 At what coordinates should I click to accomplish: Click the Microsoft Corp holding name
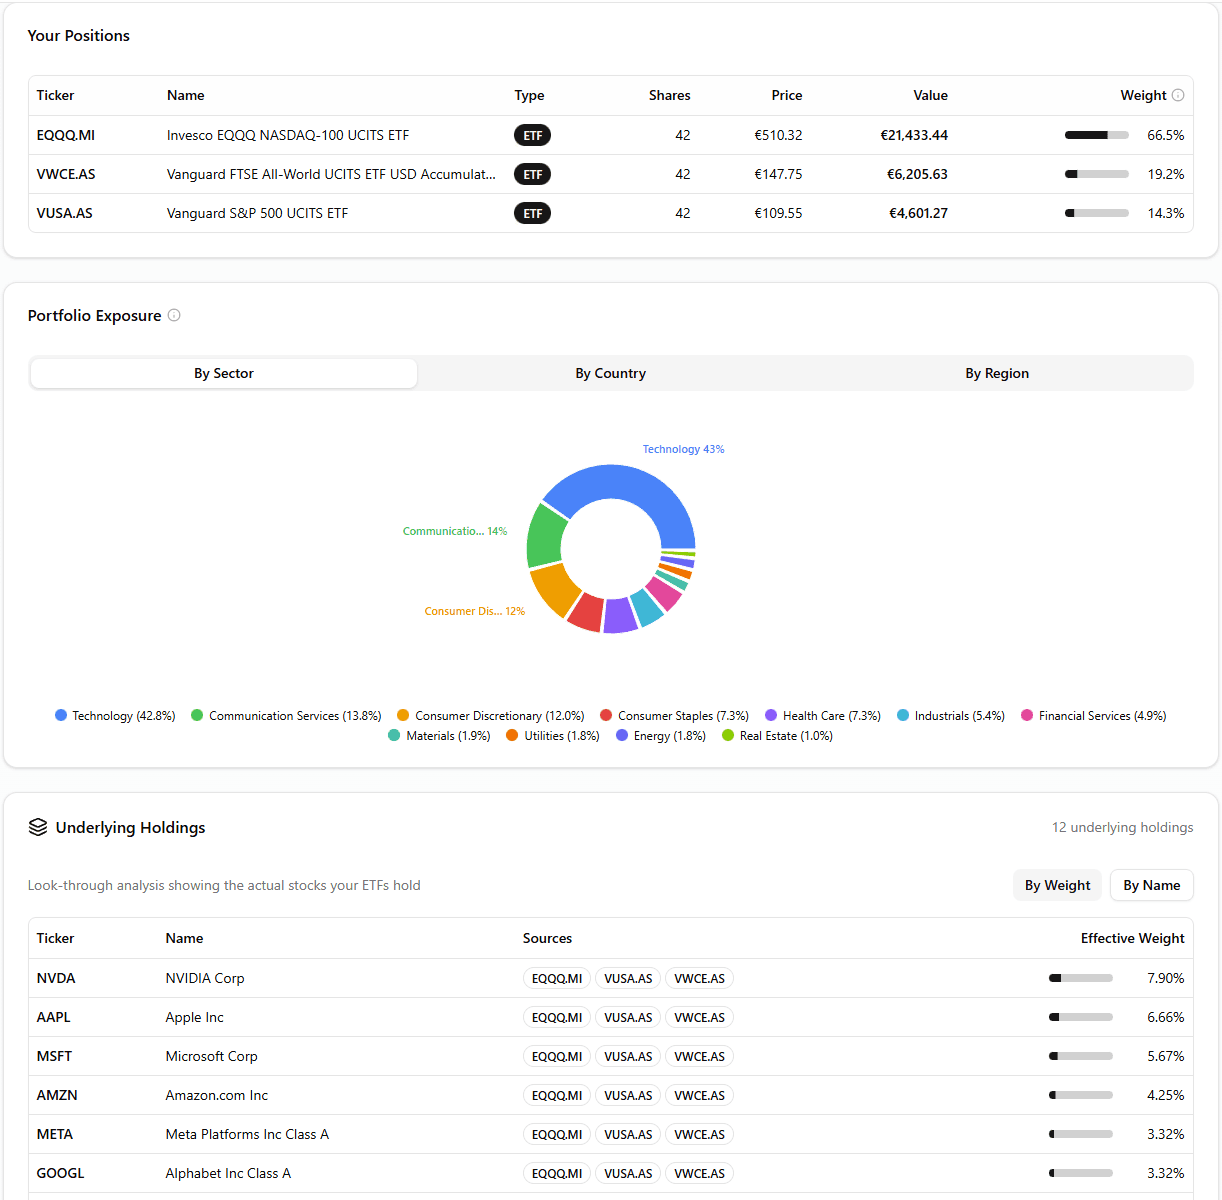click(x=212, y=1056)
